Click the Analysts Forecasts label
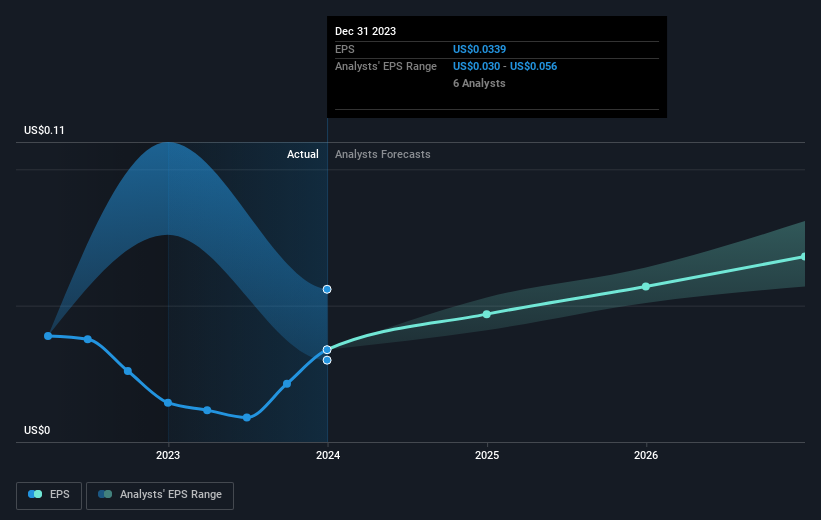The image size is (821, 520). pos(383,154)
